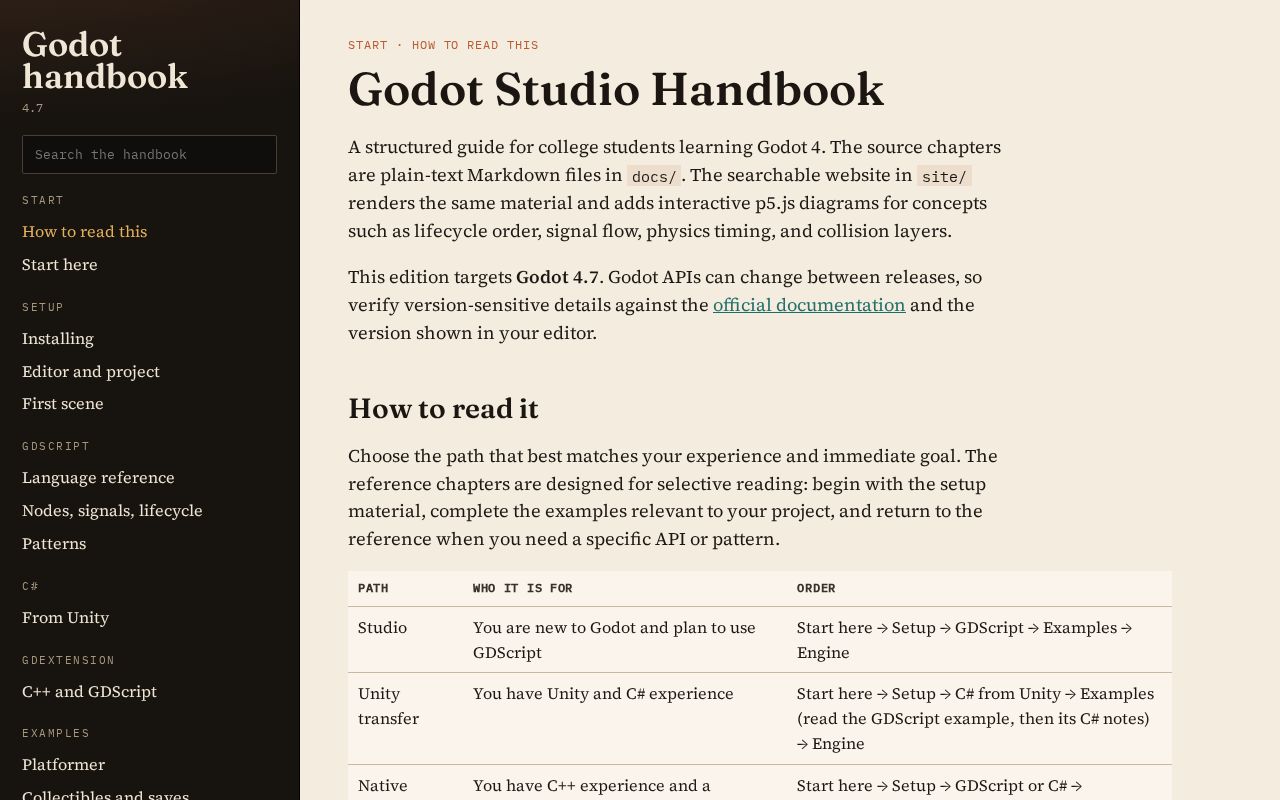Click the ORDER table column header
This screenshot has height=800, width=1280.
tap(816, 588)
